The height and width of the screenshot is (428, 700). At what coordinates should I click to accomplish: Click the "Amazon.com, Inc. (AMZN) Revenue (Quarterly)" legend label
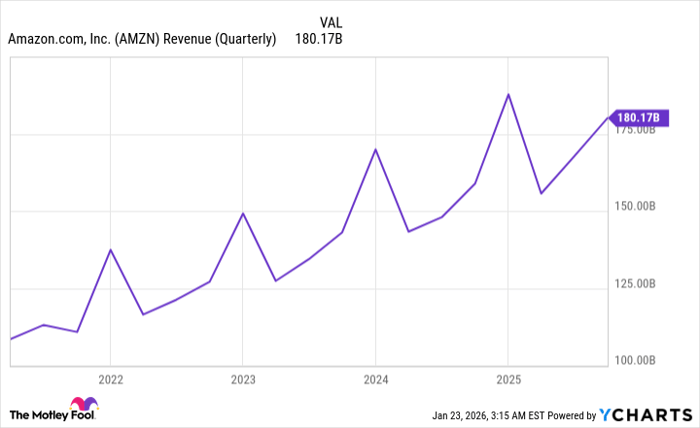click(x=142, y=39)
